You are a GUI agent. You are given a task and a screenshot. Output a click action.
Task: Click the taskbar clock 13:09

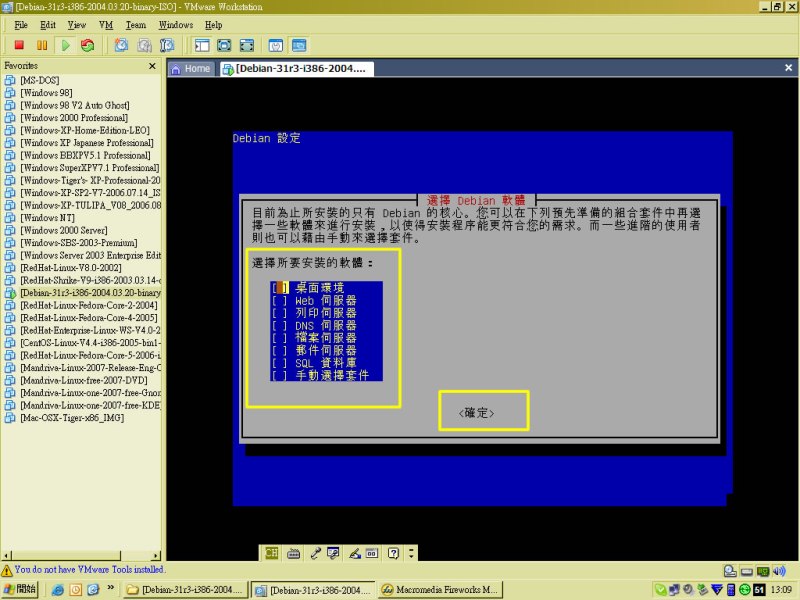click(781, 590)
